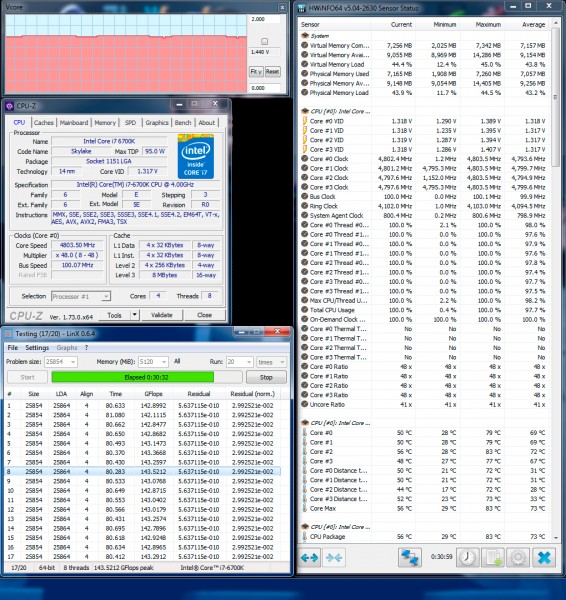Open the Memory (MiB) dropdown in LinX

tap(164, 362)
